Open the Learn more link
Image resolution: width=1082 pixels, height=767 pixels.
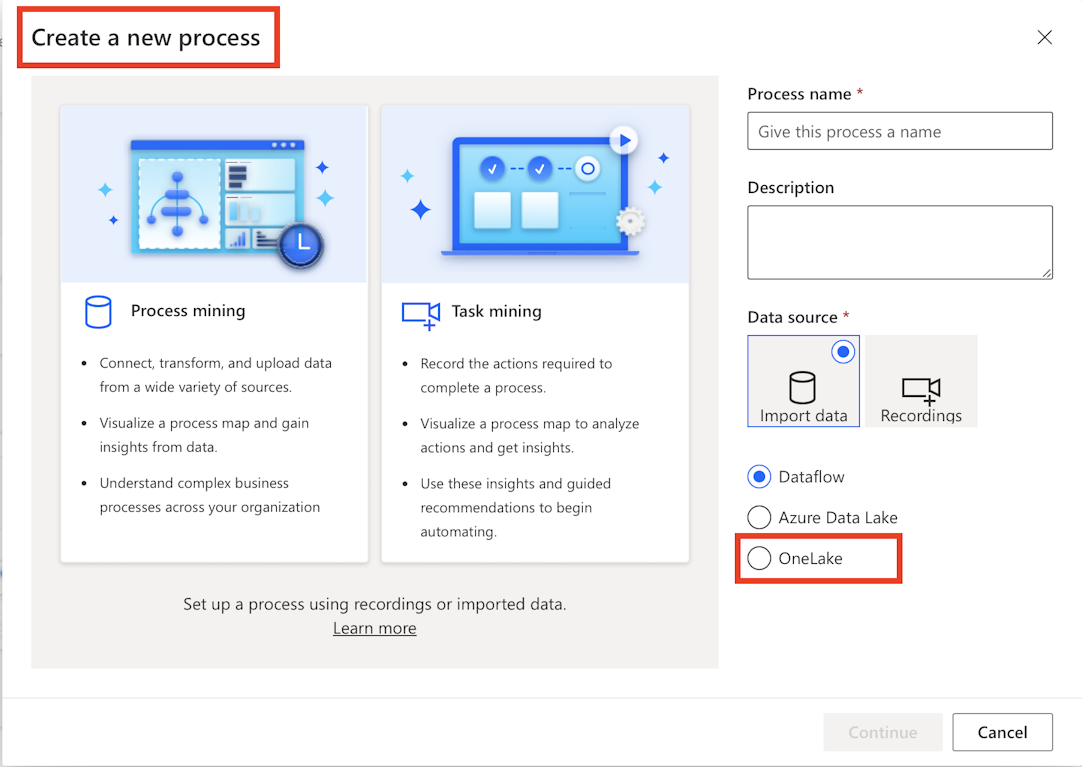(x=375, y=628)
